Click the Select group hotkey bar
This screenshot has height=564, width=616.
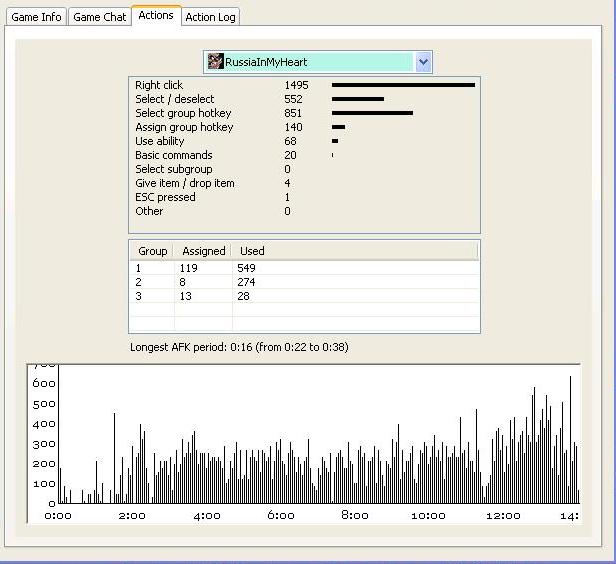point(372,113)
